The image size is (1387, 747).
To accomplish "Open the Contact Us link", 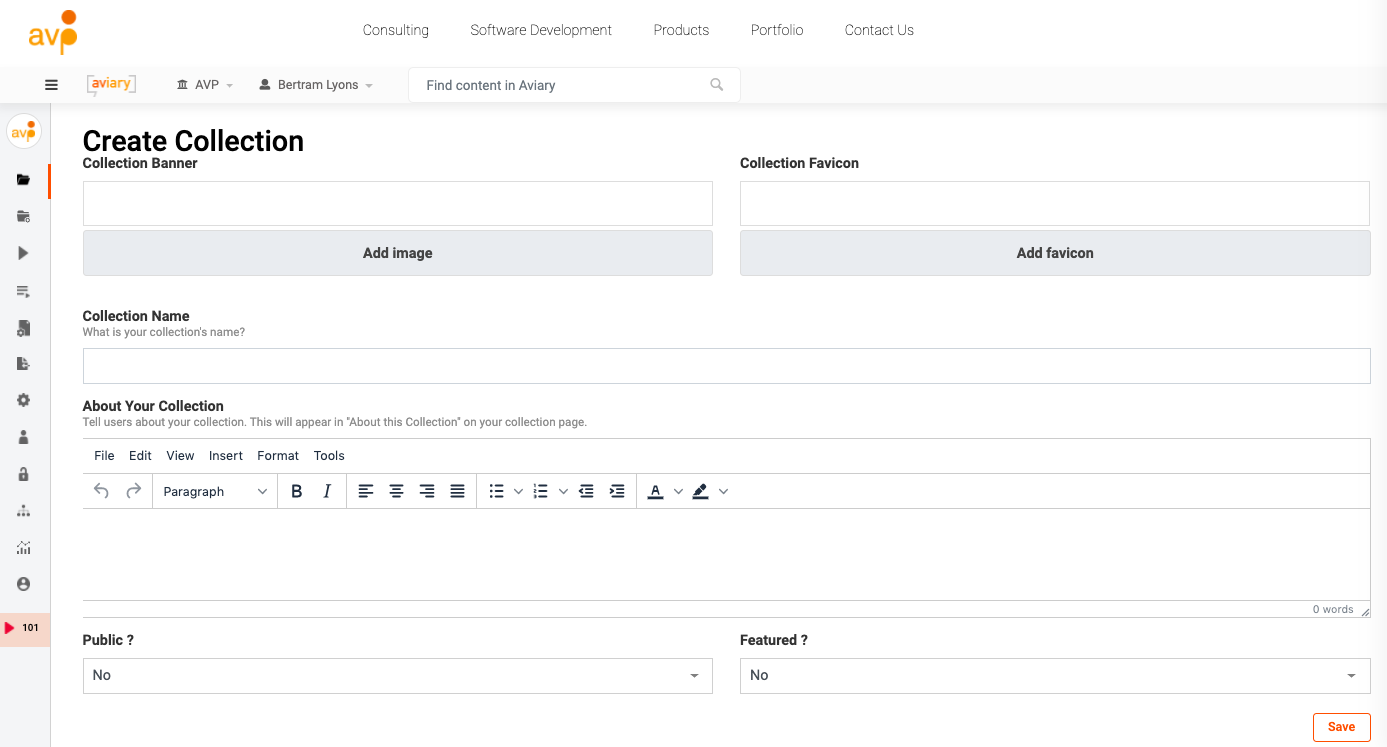I will pyautogui.click(x=879, y=30).
